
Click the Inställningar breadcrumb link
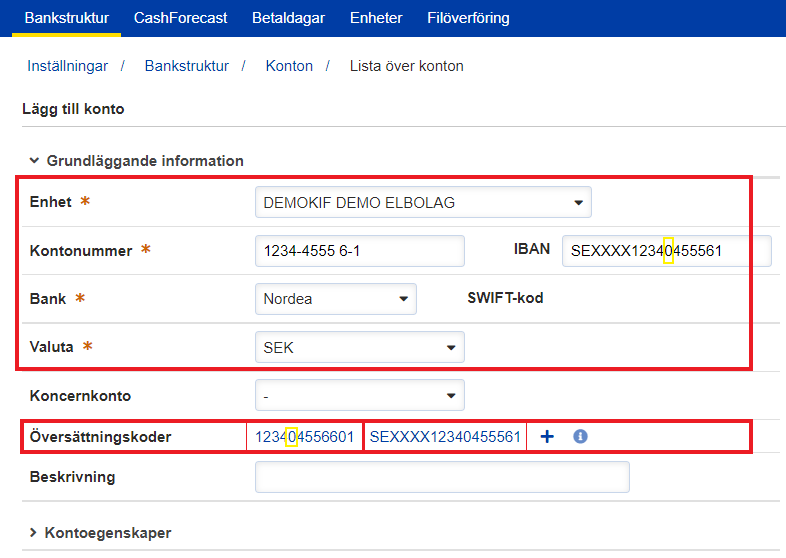tap(67, 66)
